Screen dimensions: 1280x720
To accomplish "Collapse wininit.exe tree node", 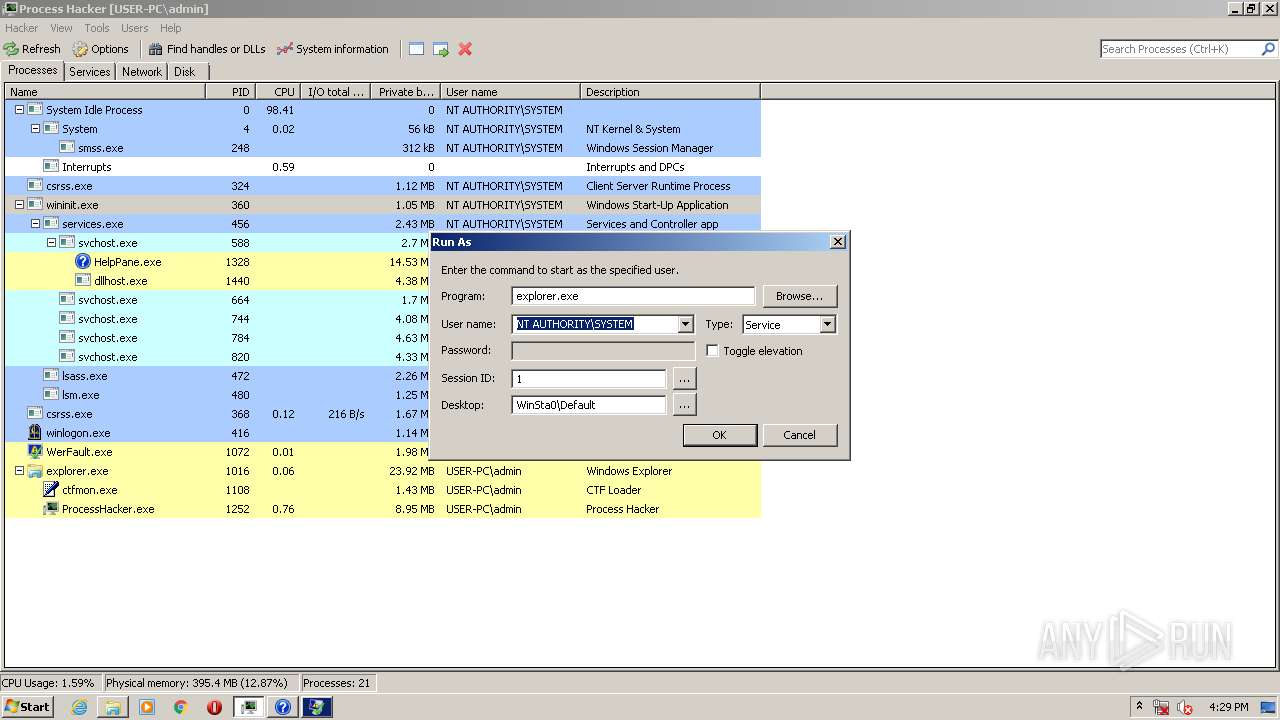I will click(x=19, y=205).
